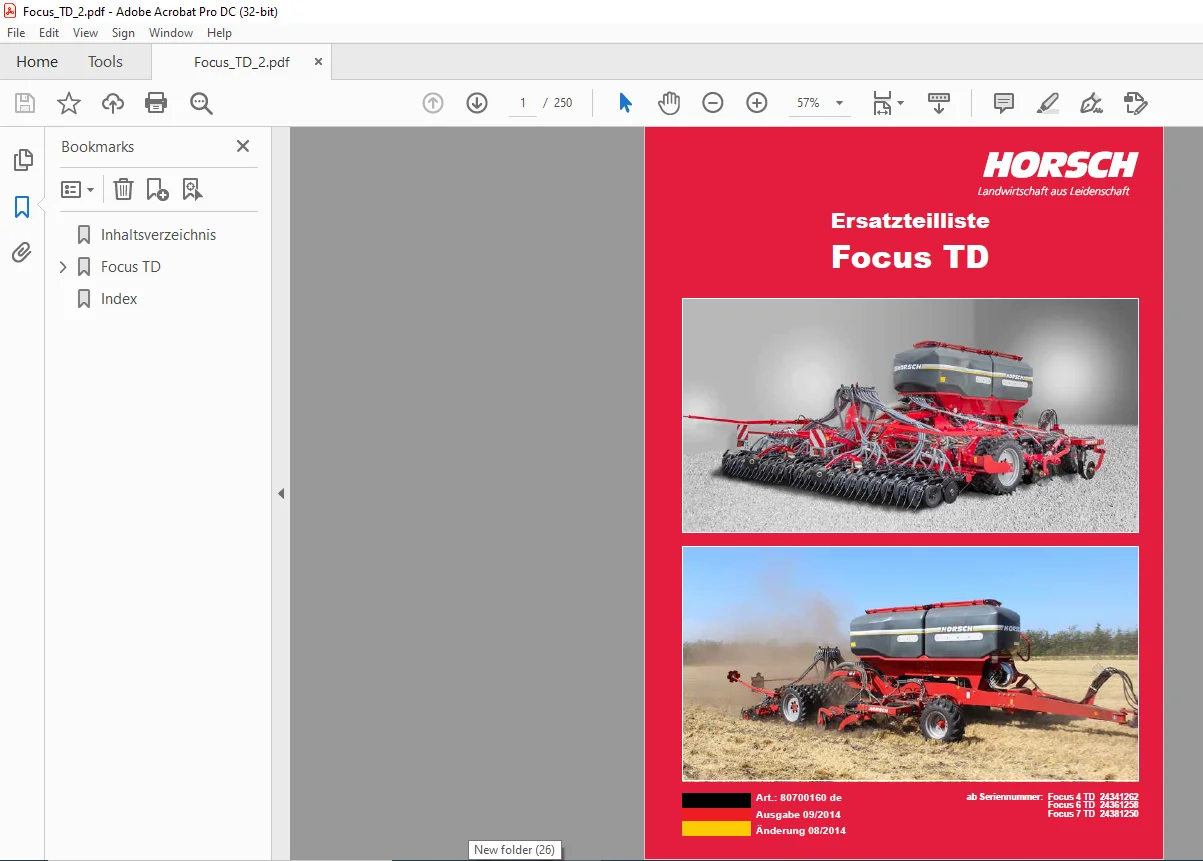Open the Help menu
Image resolution: width=1203 pixels, height=861 pixels.
(x=219, y=33)
